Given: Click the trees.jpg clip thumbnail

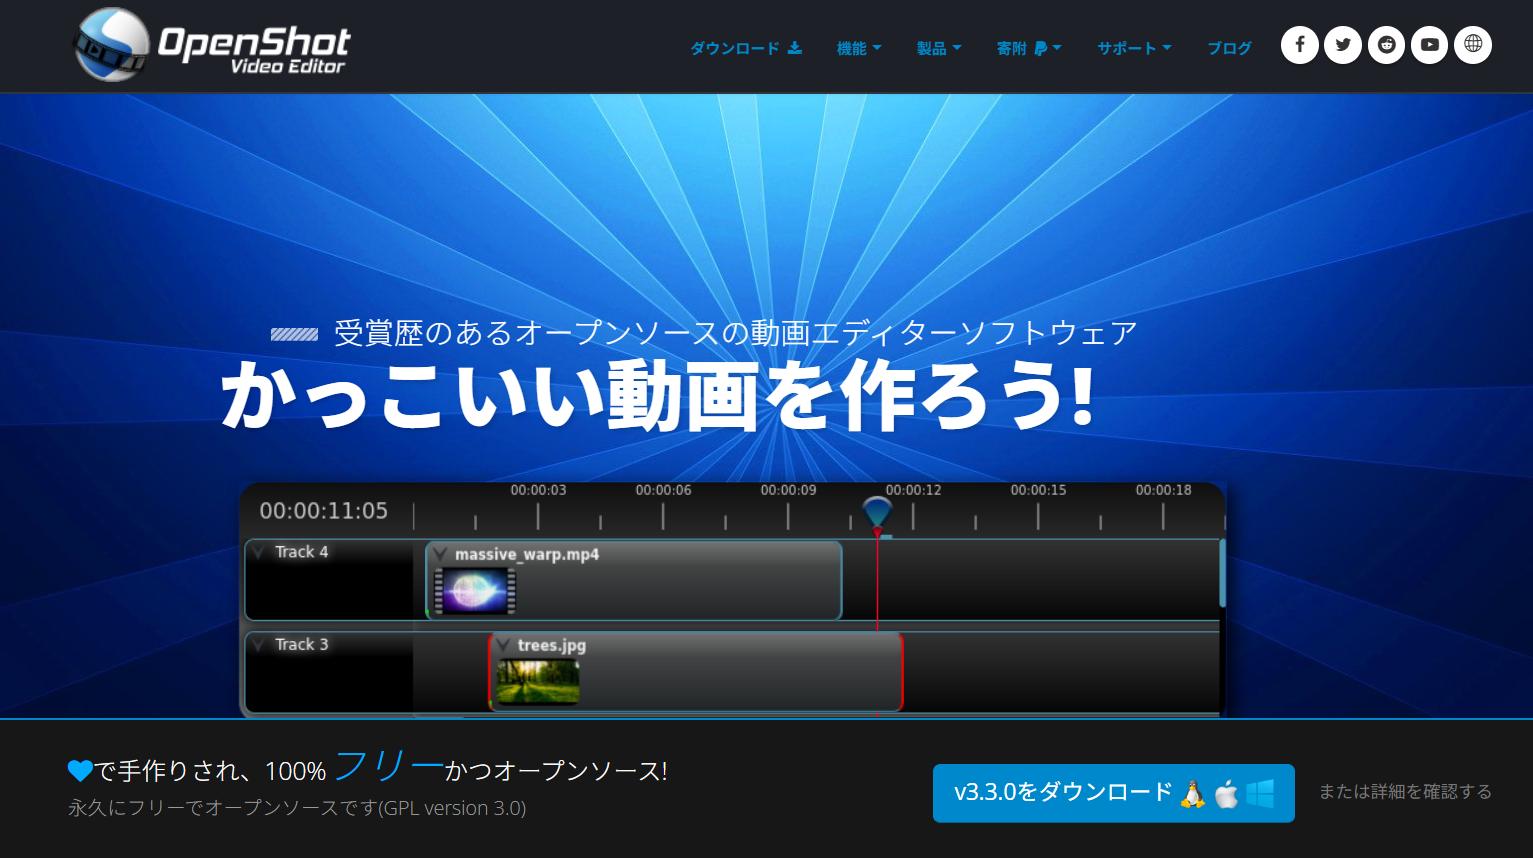Looking at the screenshot, I should click(x=538, y=681).
